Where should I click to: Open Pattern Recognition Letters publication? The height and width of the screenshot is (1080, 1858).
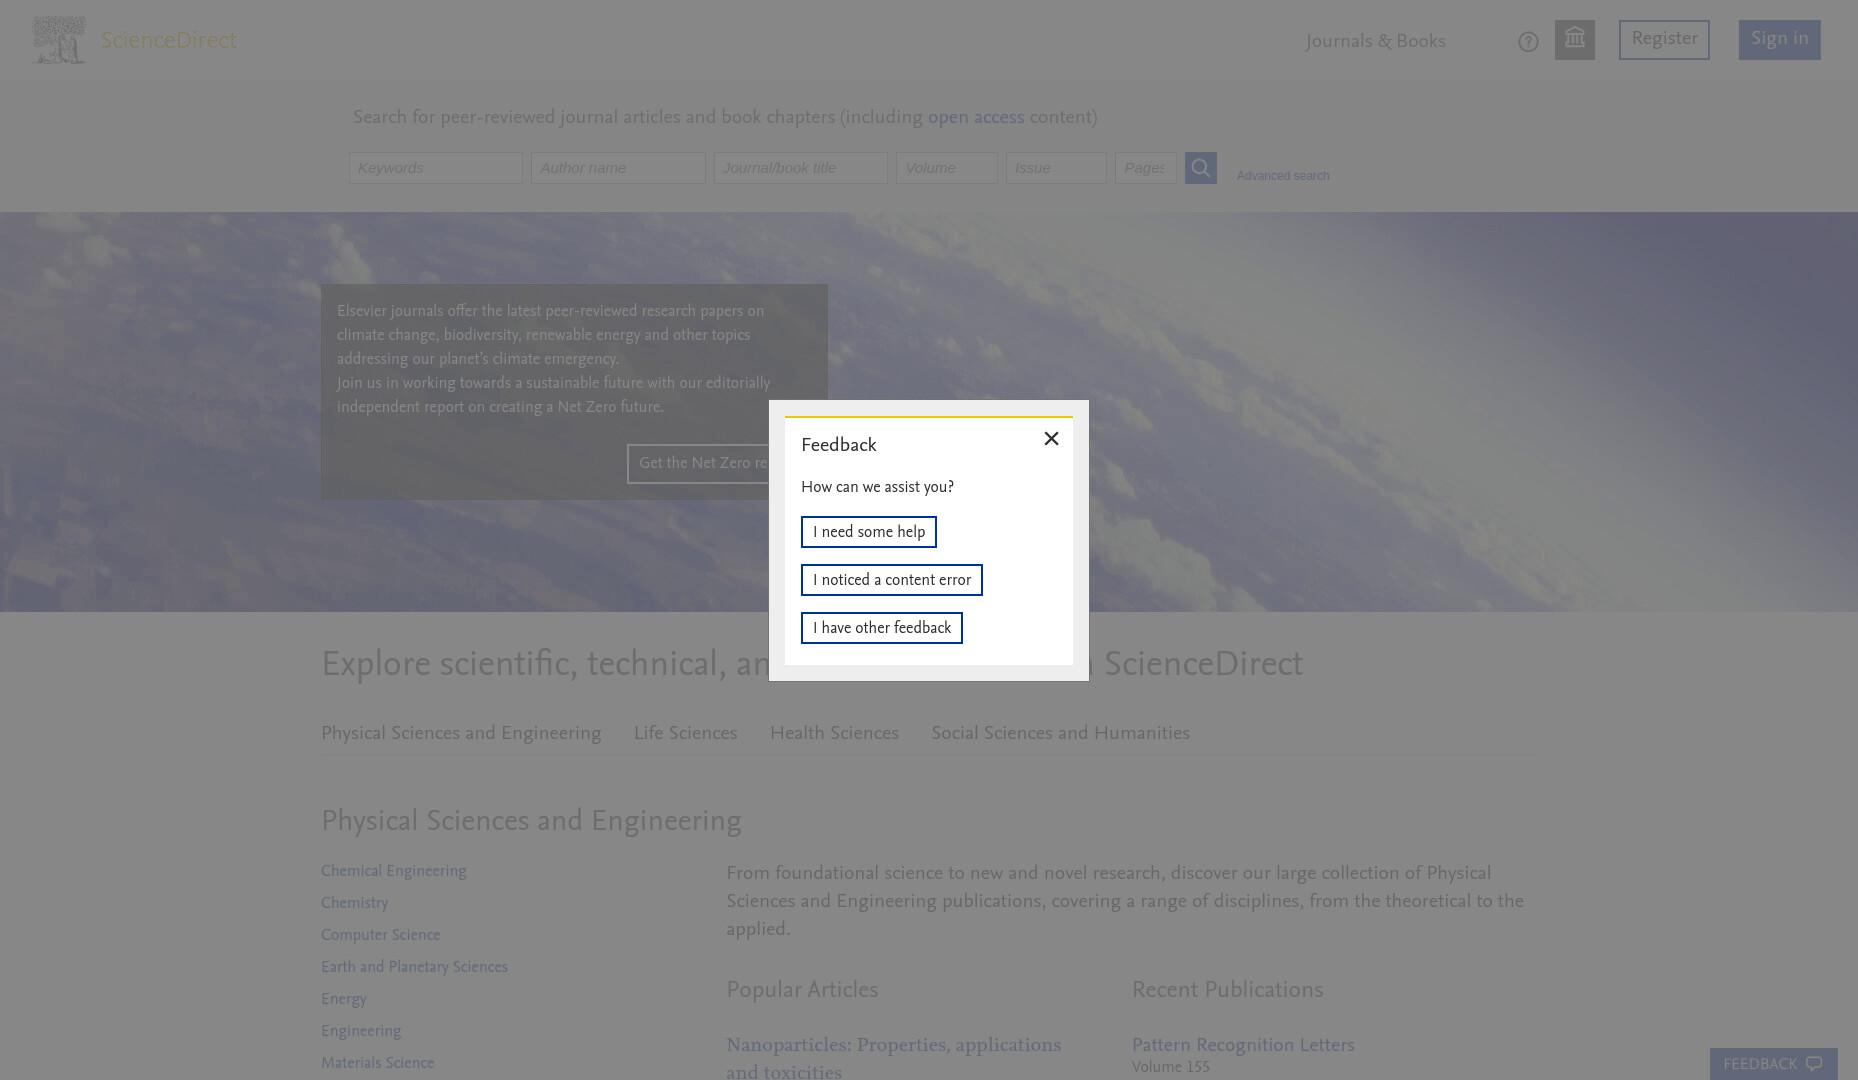[x=1243, y=1045]
